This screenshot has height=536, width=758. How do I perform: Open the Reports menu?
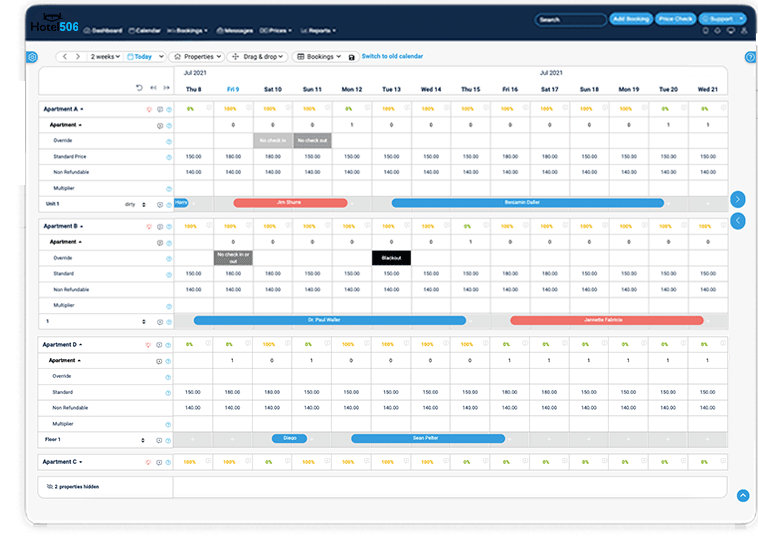320,31
